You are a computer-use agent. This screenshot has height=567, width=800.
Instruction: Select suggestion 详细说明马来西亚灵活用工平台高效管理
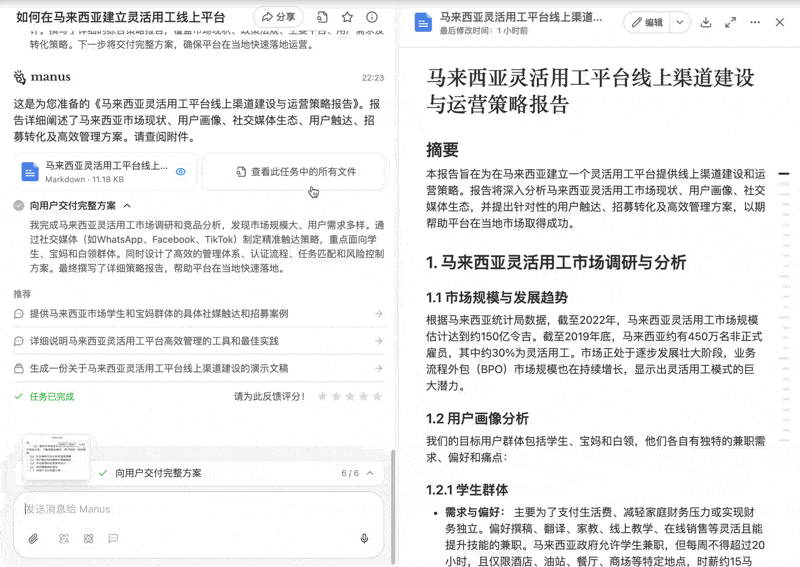(199, 341)
